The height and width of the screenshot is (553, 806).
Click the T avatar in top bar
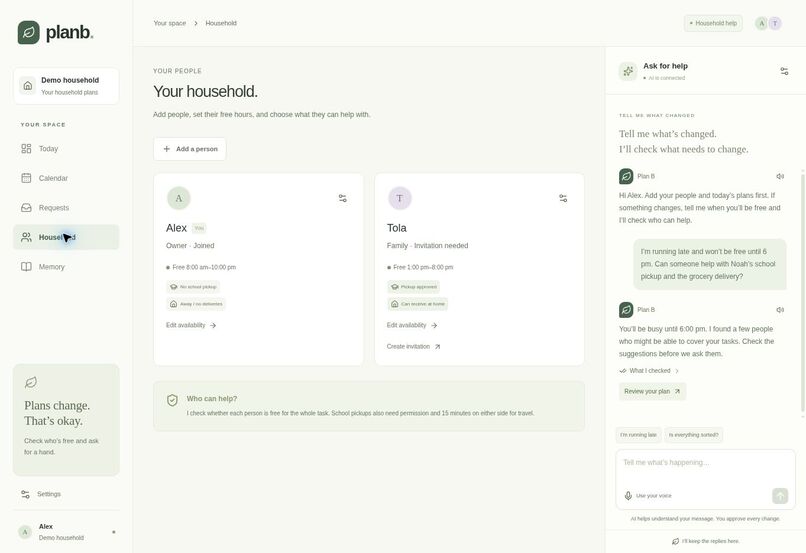(775, 23)
